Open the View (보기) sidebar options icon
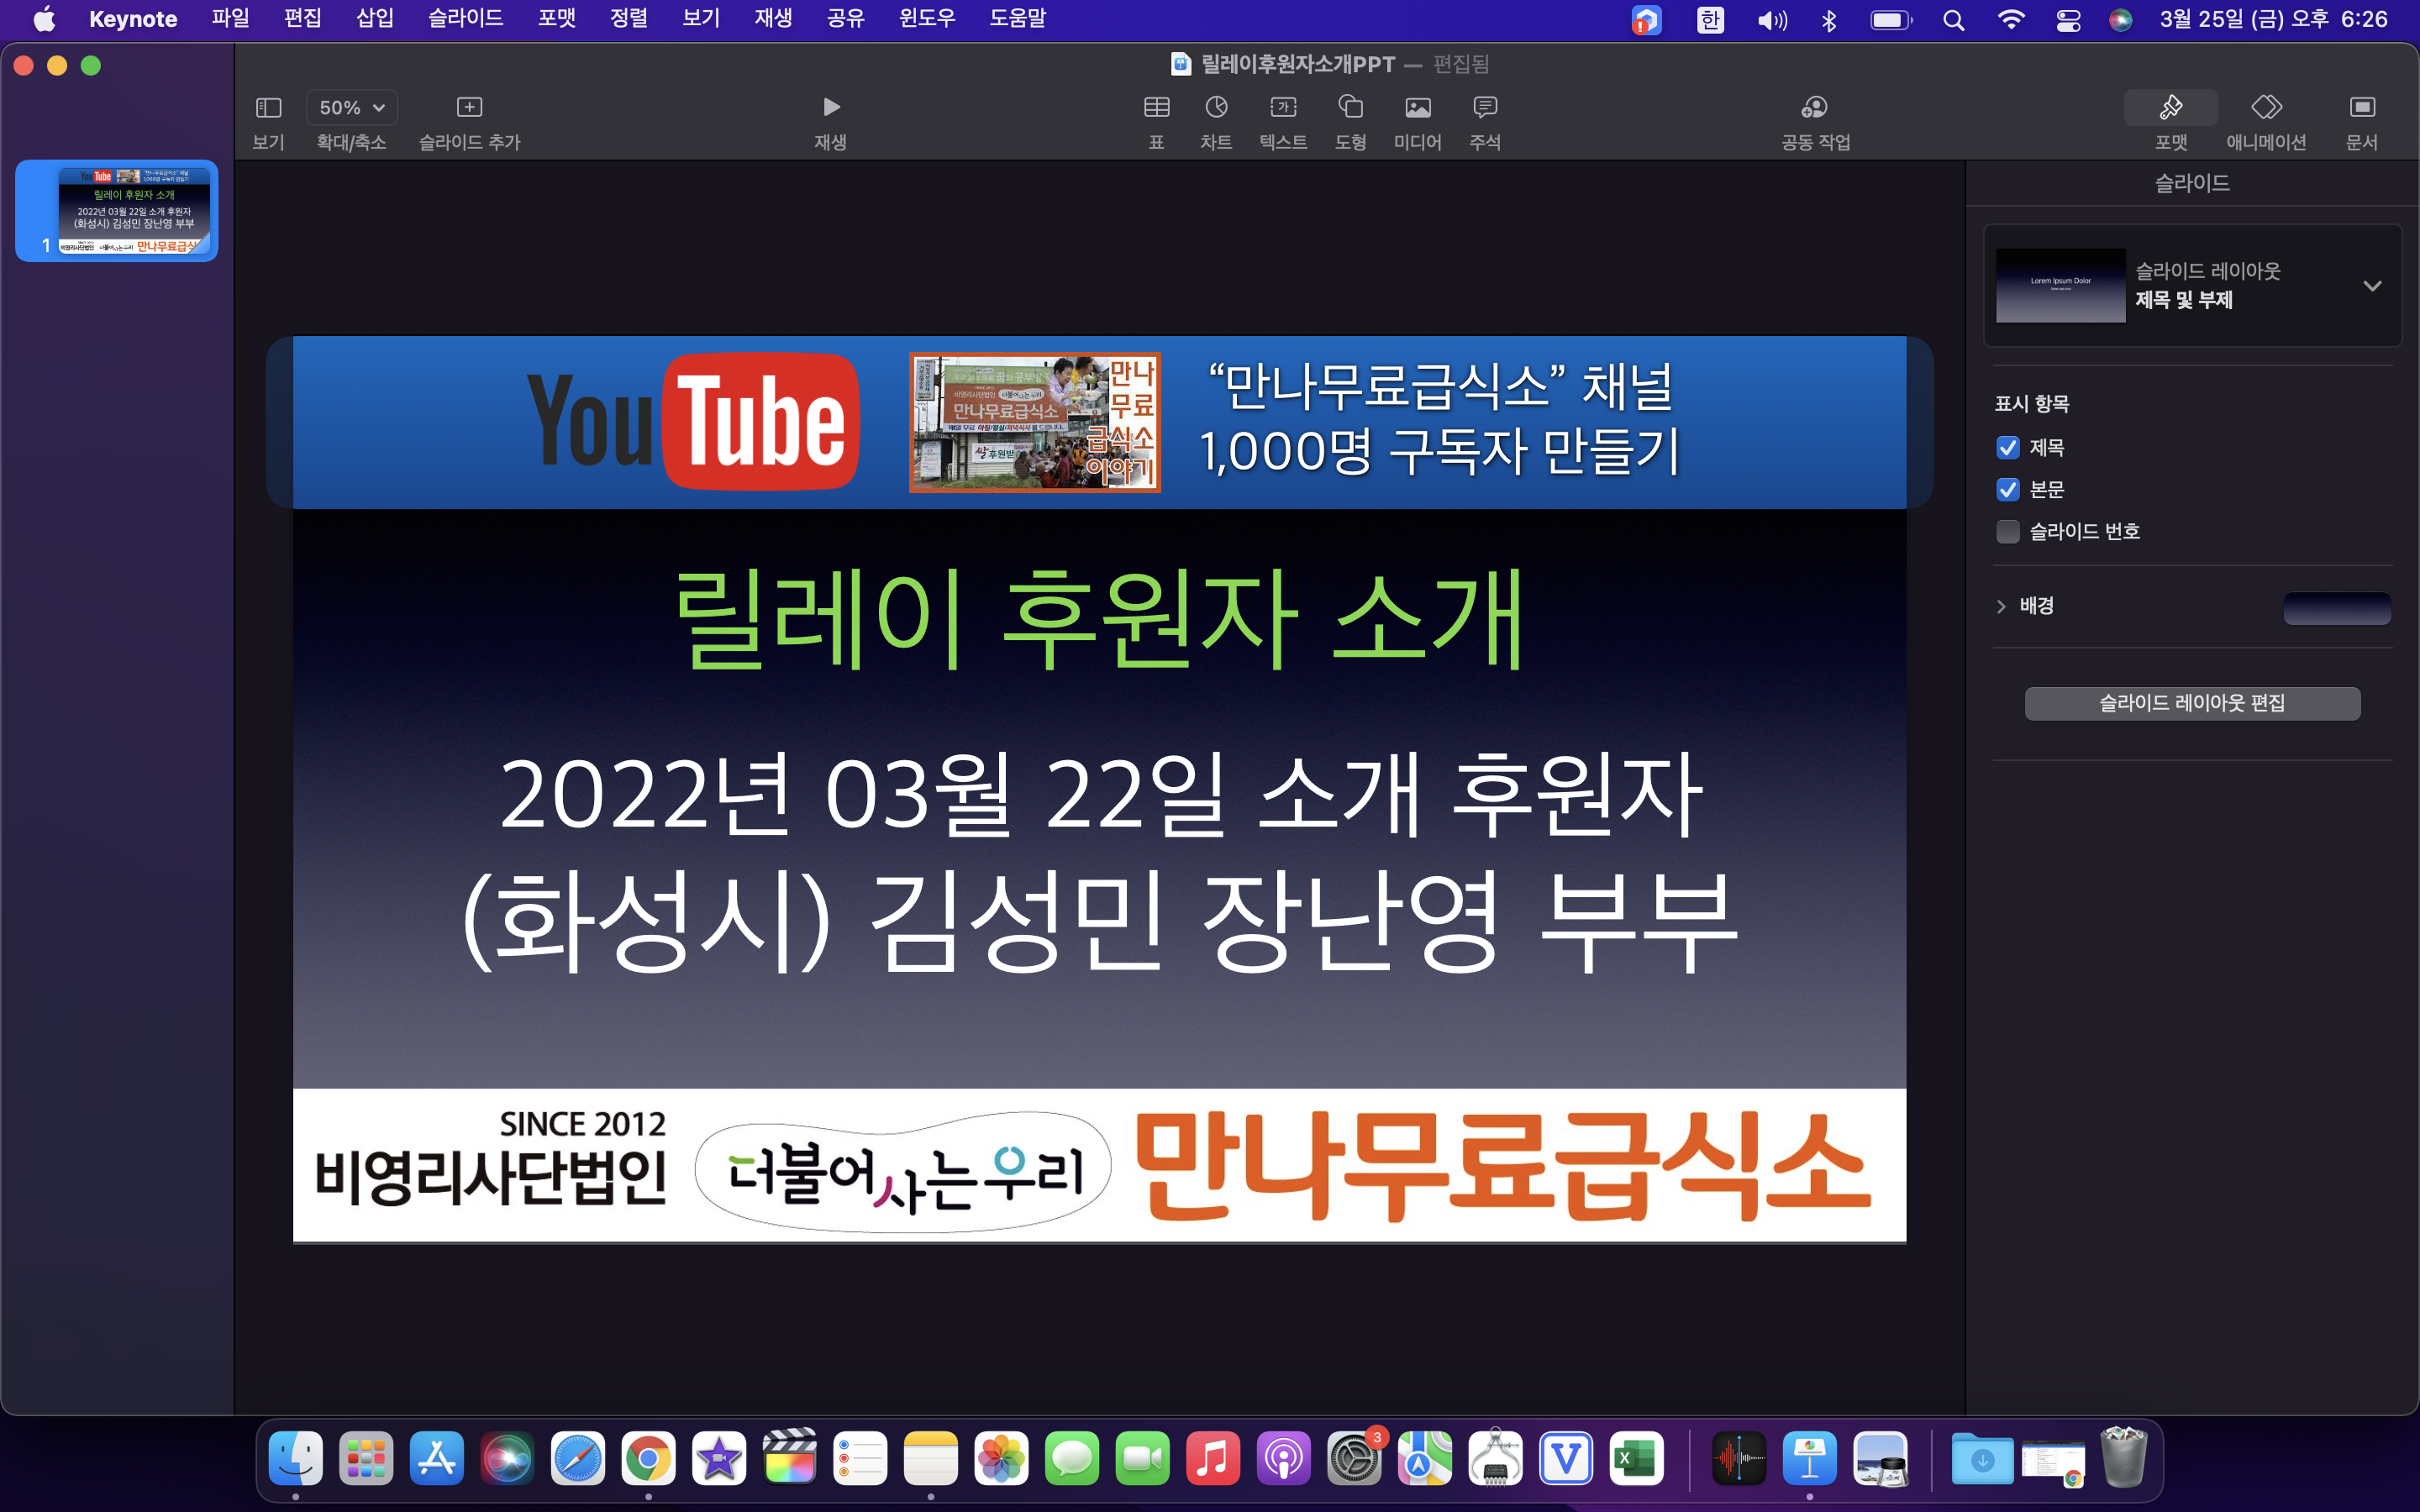 (x=268, y=108)
